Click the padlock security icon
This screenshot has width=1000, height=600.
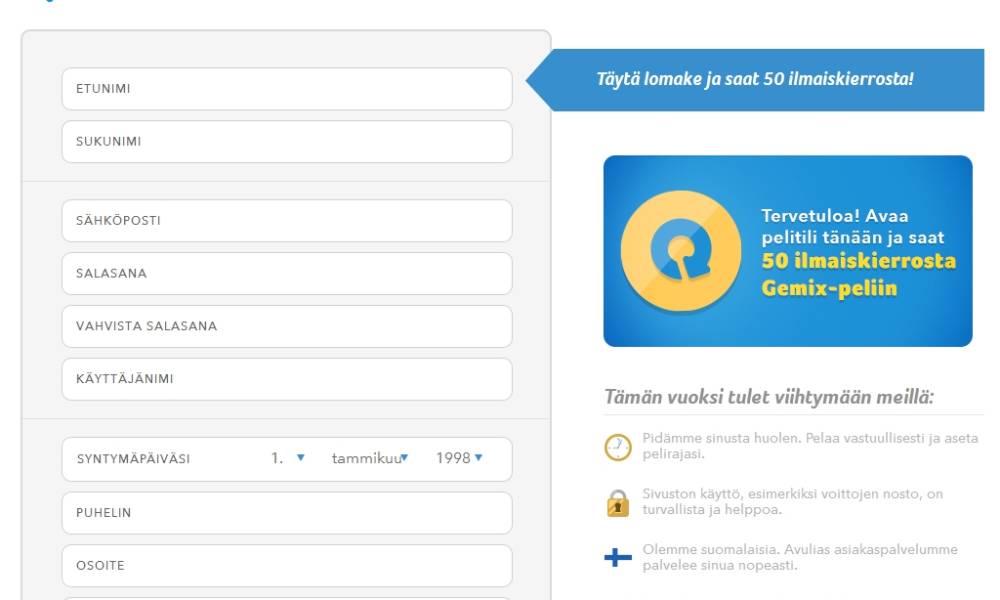click(618, 503)
